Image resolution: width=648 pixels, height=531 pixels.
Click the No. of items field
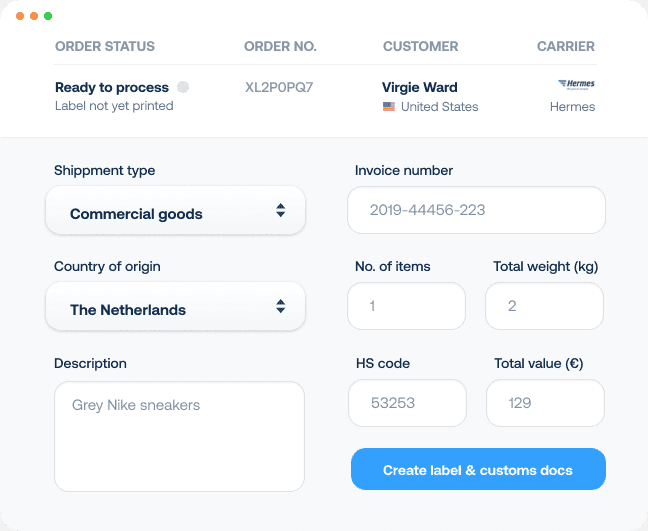pos(407,306)
